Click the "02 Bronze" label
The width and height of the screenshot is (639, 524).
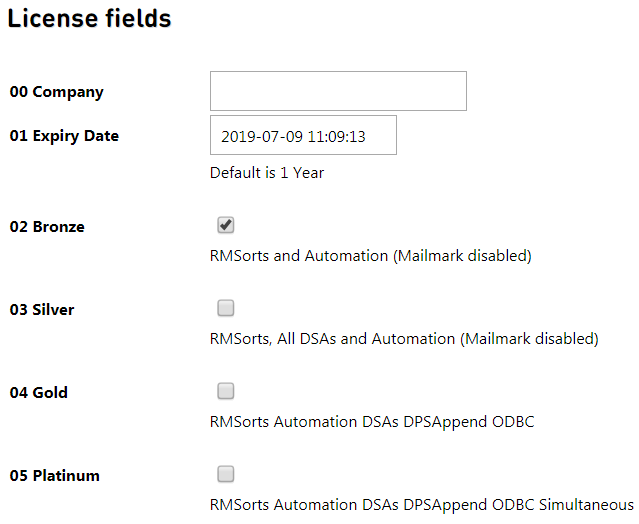[47, 227]
